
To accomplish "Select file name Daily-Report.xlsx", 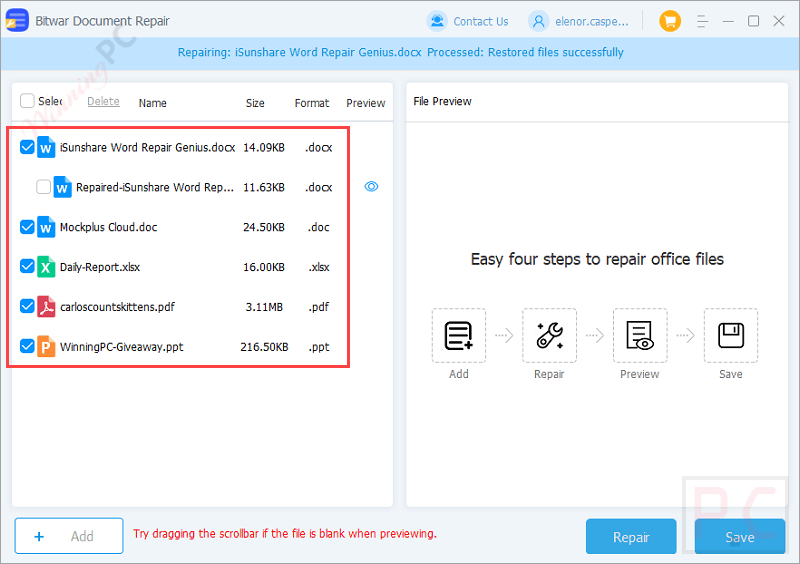I will pyautogui.click(x=100, y=267).
